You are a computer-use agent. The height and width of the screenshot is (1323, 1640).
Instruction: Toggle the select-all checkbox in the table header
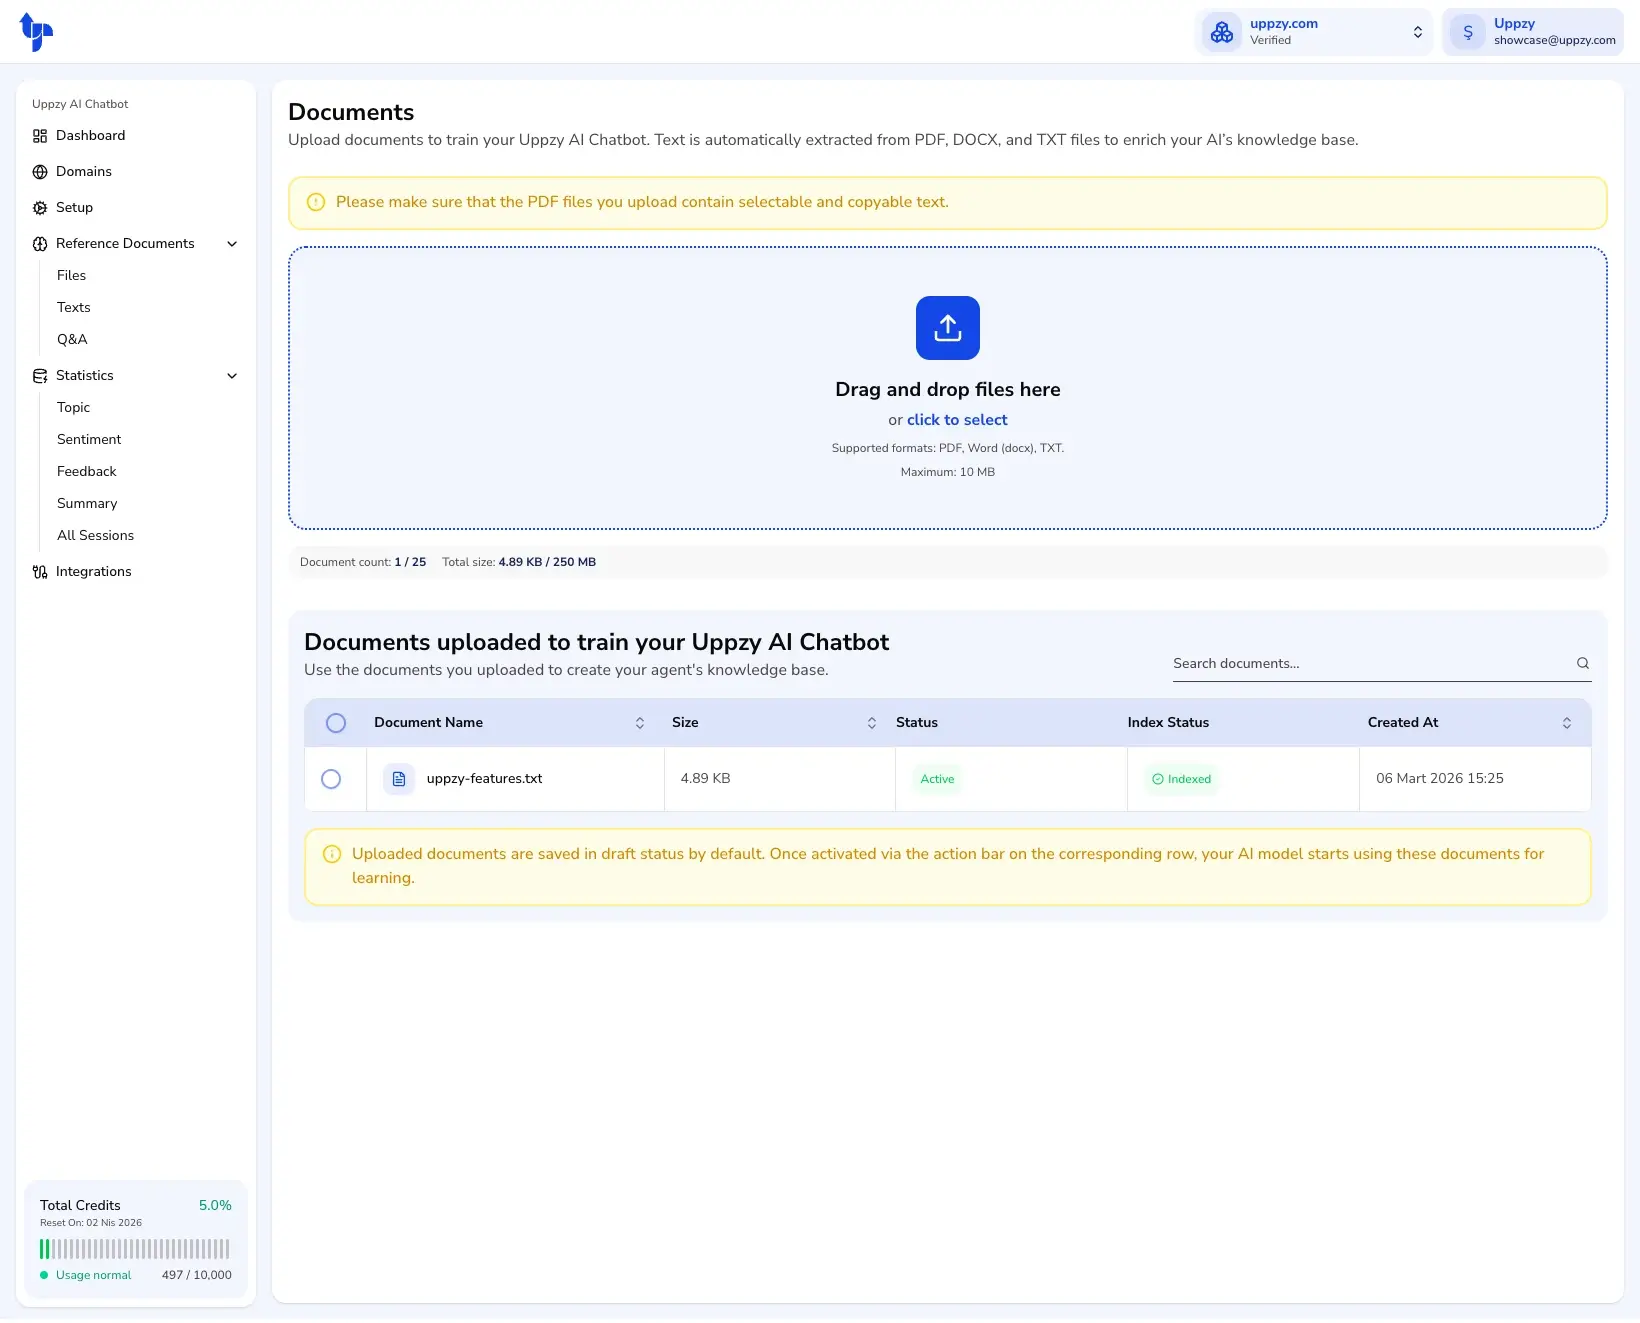[336, 723]
